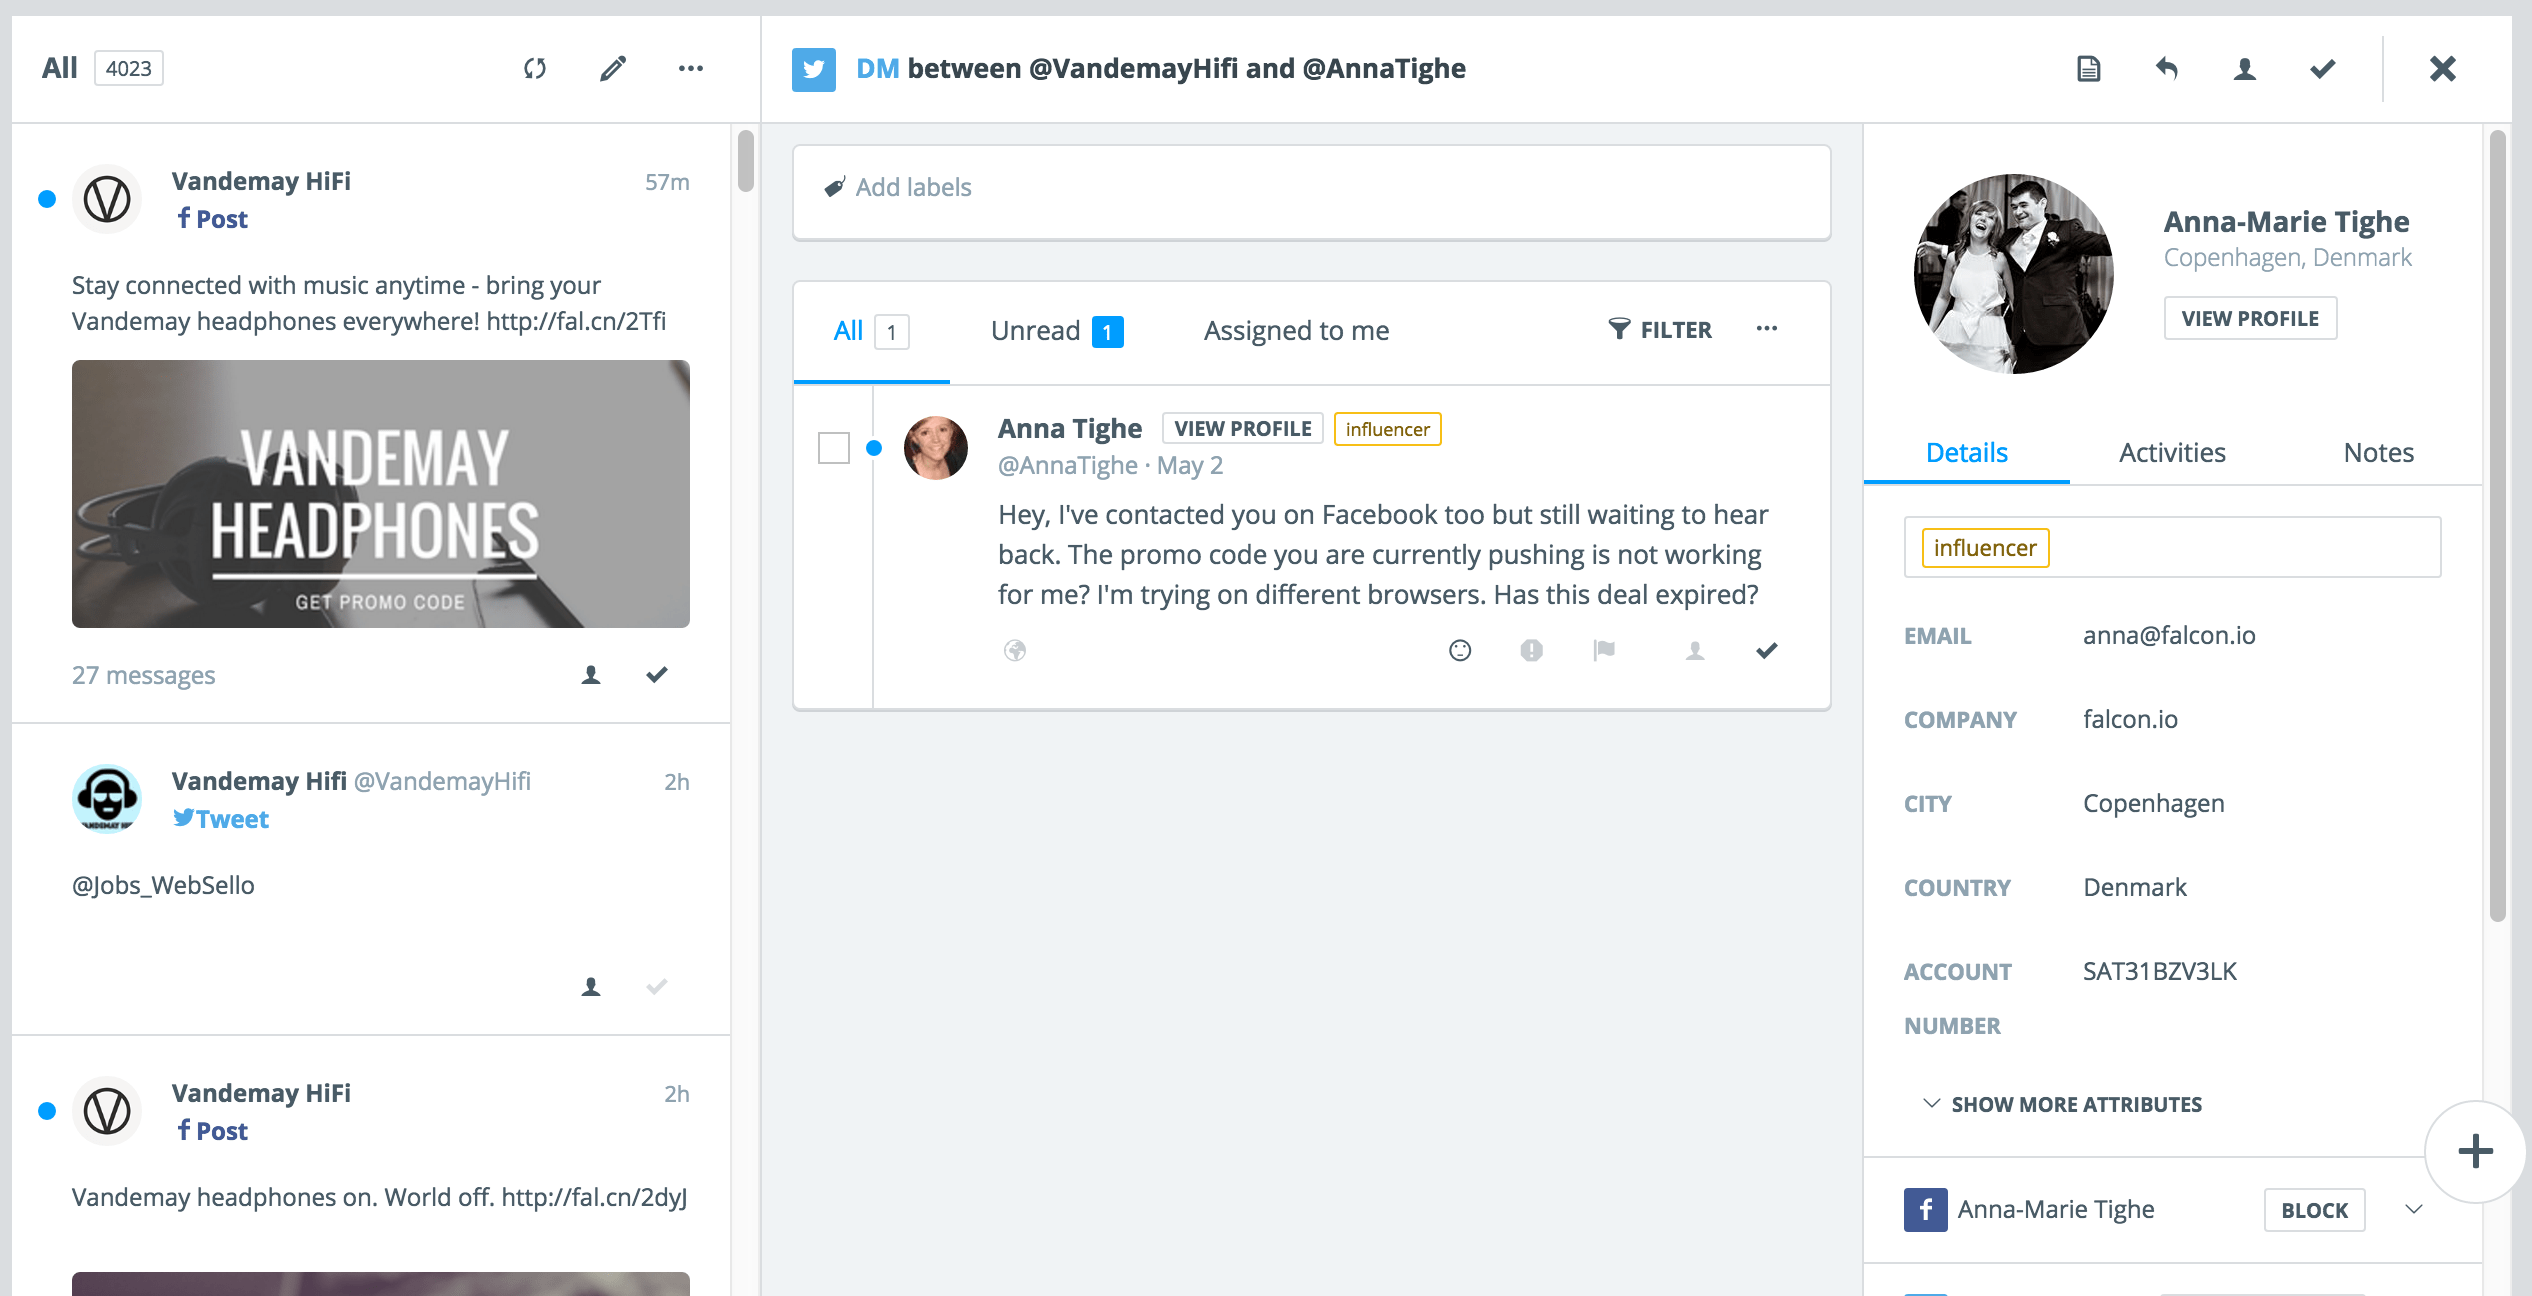Switch to the Notes tab
This screenshot has width=2532, height=1296.
[x=2378, y=453]
